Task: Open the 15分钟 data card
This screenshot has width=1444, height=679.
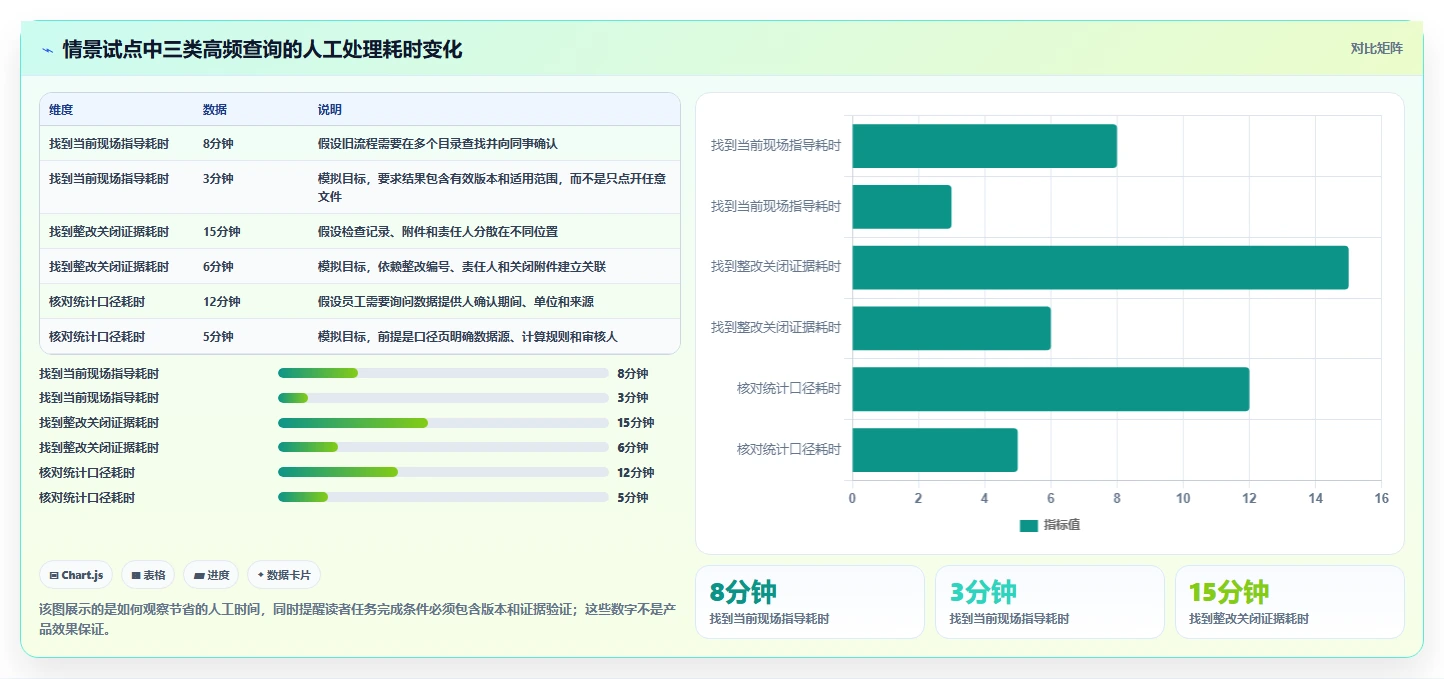Action: (x=1290, y=602)
